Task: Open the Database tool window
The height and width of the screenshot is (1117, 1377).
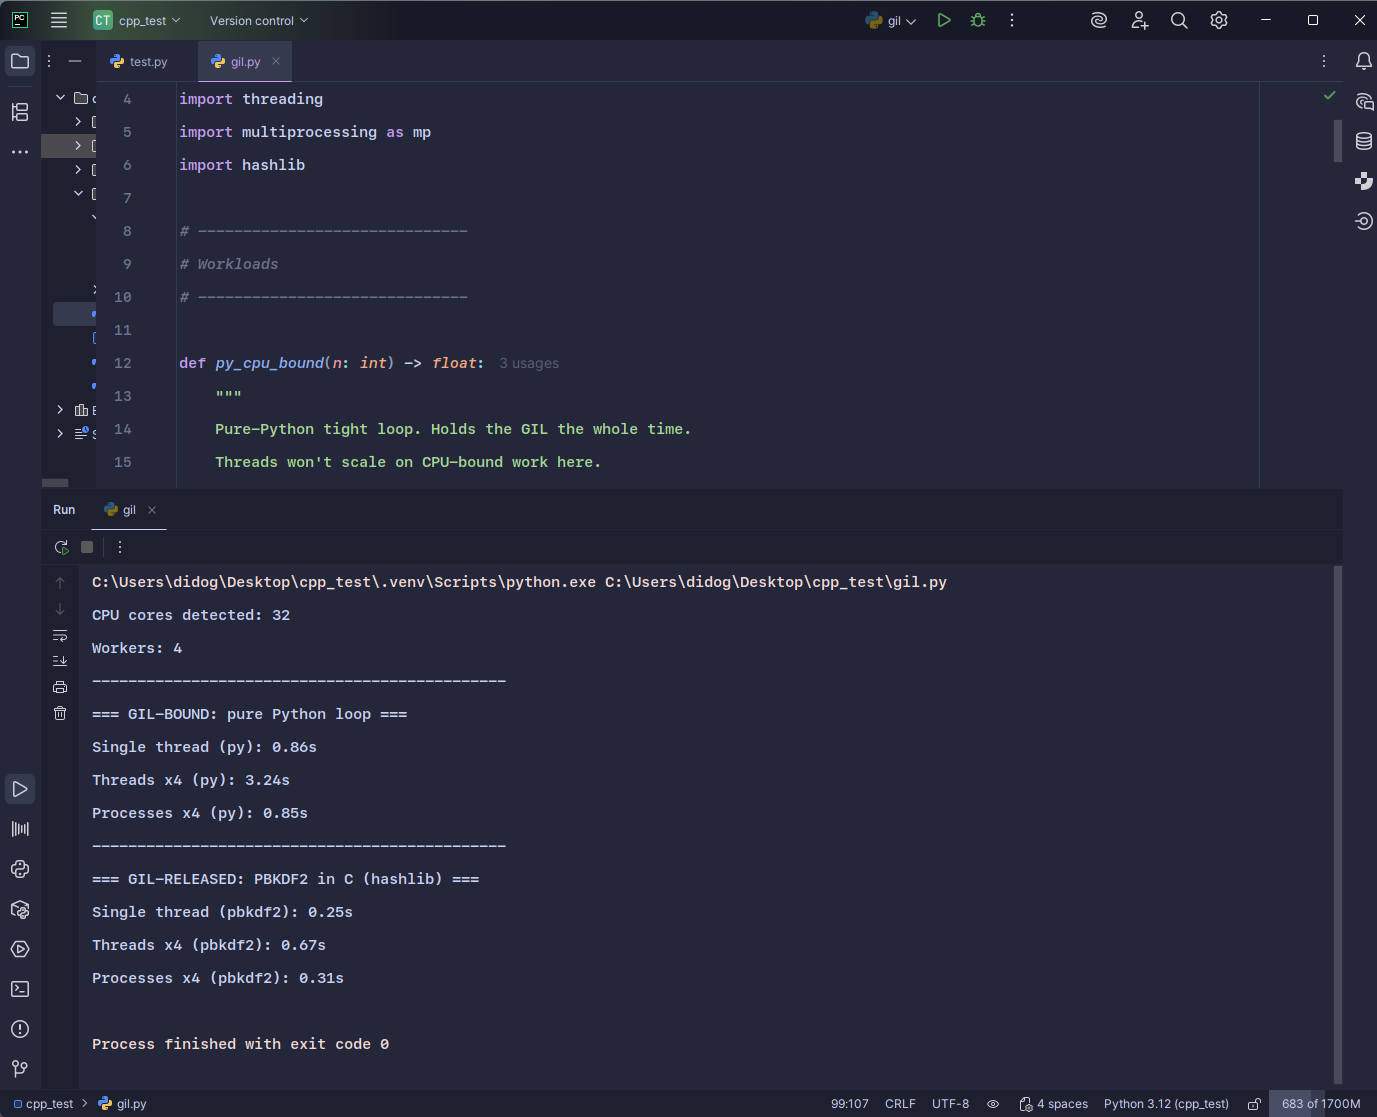Action: [x=1363, y=141]
